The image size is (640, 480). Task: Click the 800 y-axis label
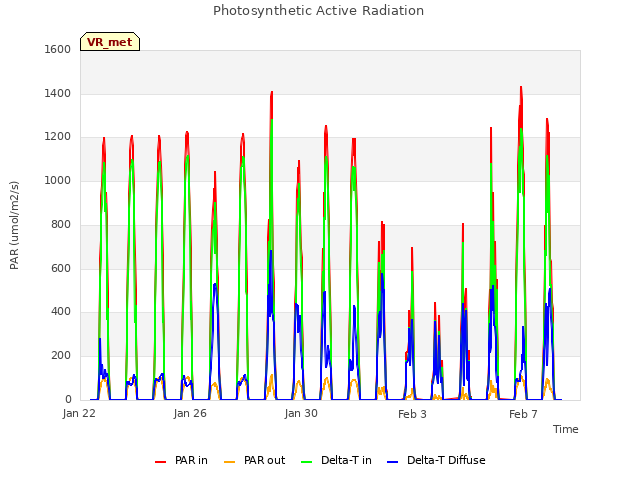point(61,224)
